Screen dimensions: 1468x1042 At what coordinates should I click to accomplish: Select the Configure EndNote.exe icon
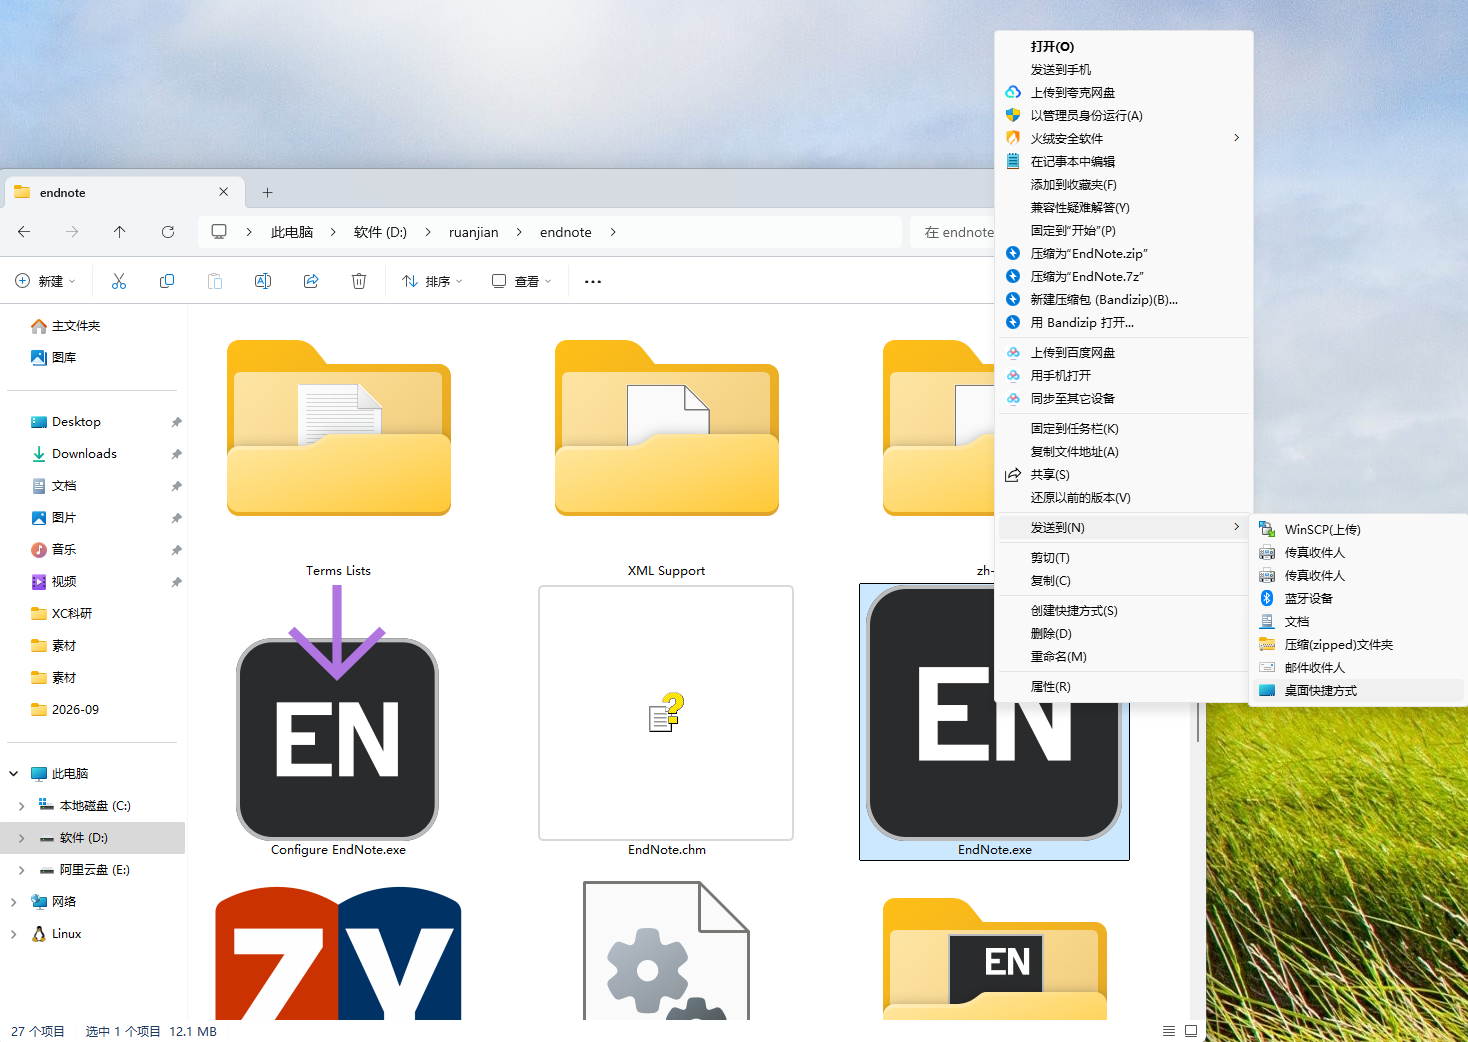338,739
